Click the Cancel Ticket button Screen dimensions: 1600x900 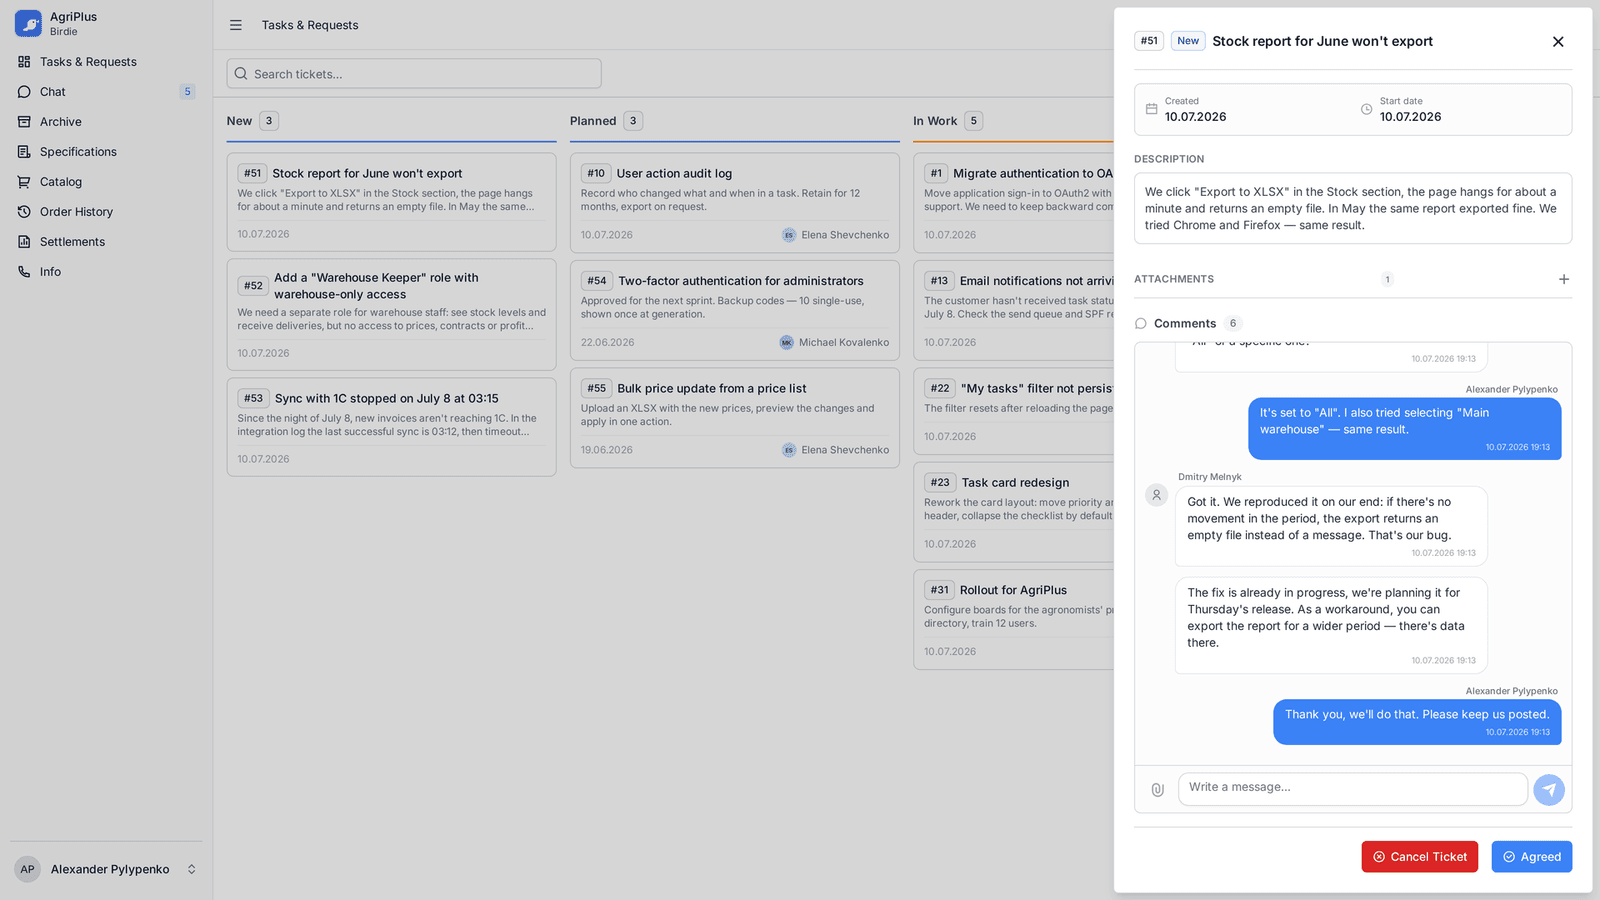click(x=1419, y=857)
